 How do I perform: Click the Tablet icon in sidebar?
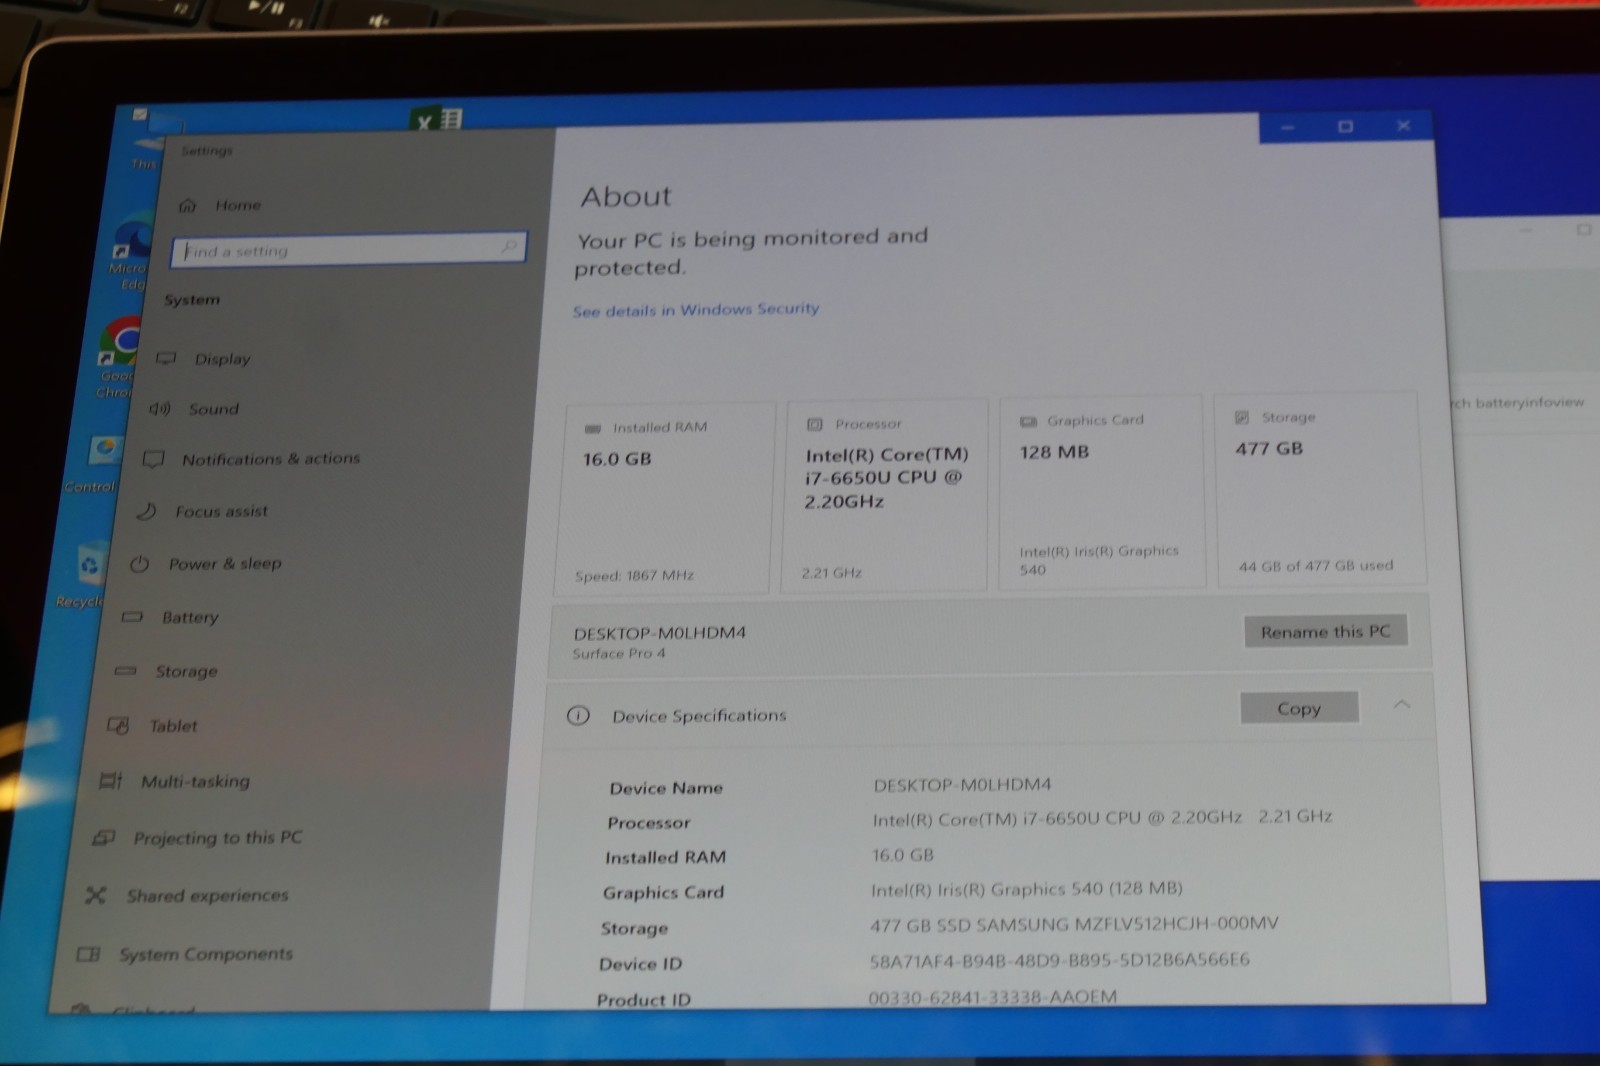(118, 725)
